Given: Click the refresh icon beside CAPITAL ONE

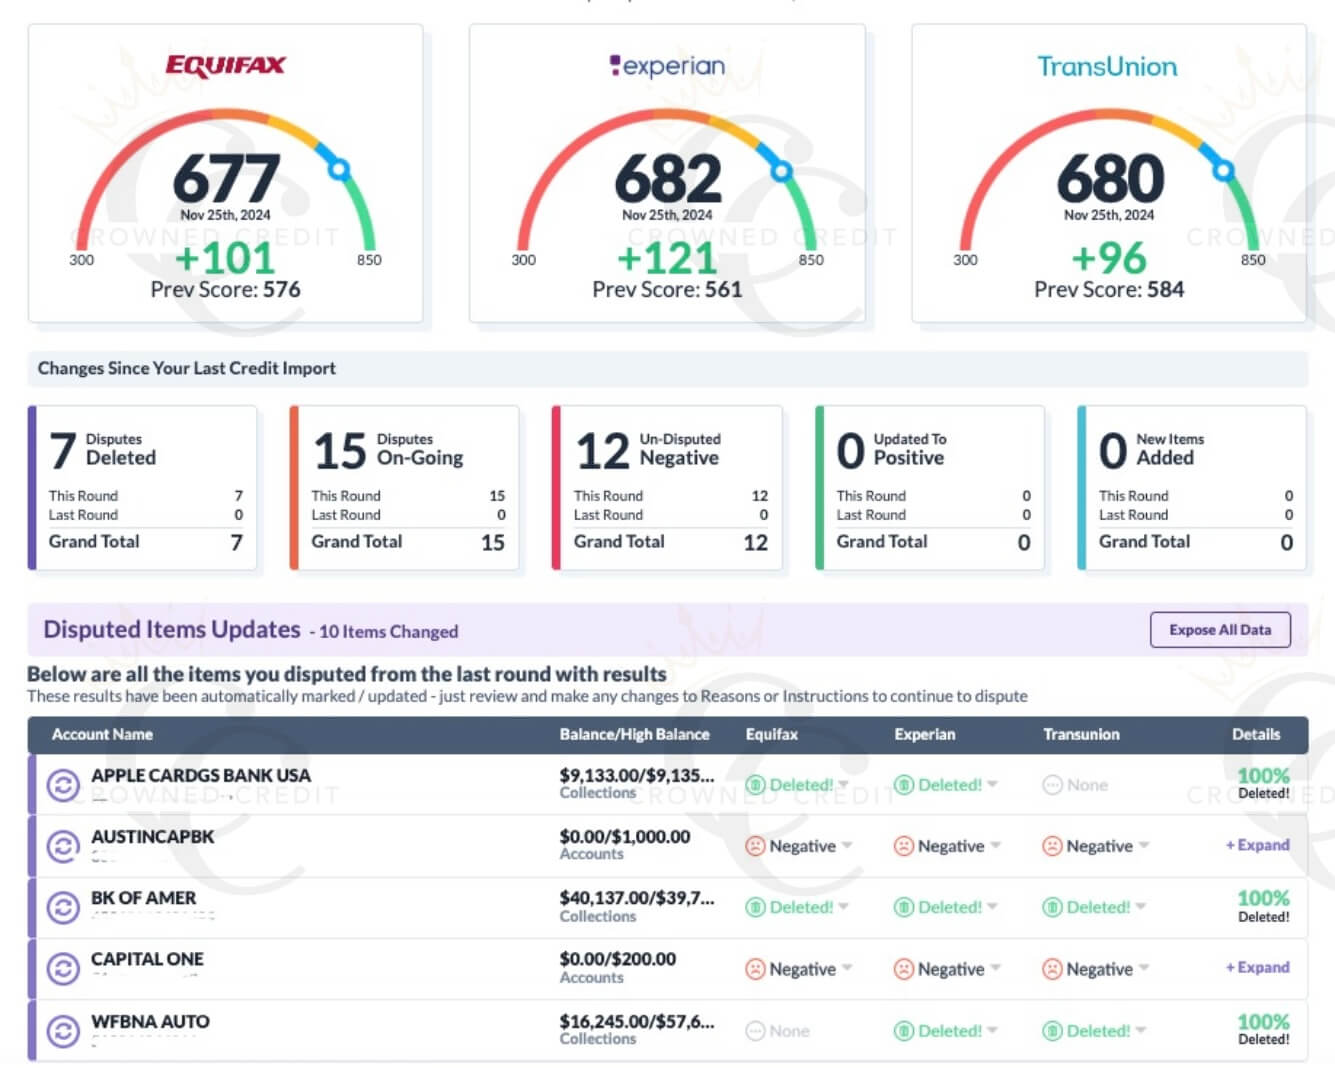Looking at the screenshot, I should [63, 969].
